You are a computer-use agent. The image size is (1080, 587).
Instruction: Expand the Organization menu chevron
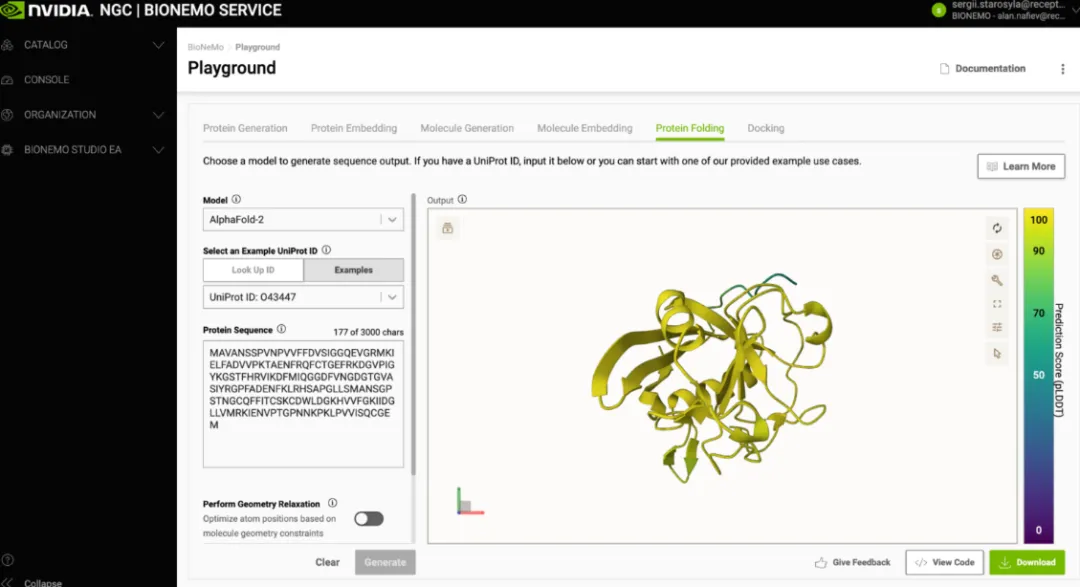(x=158, y=115)
